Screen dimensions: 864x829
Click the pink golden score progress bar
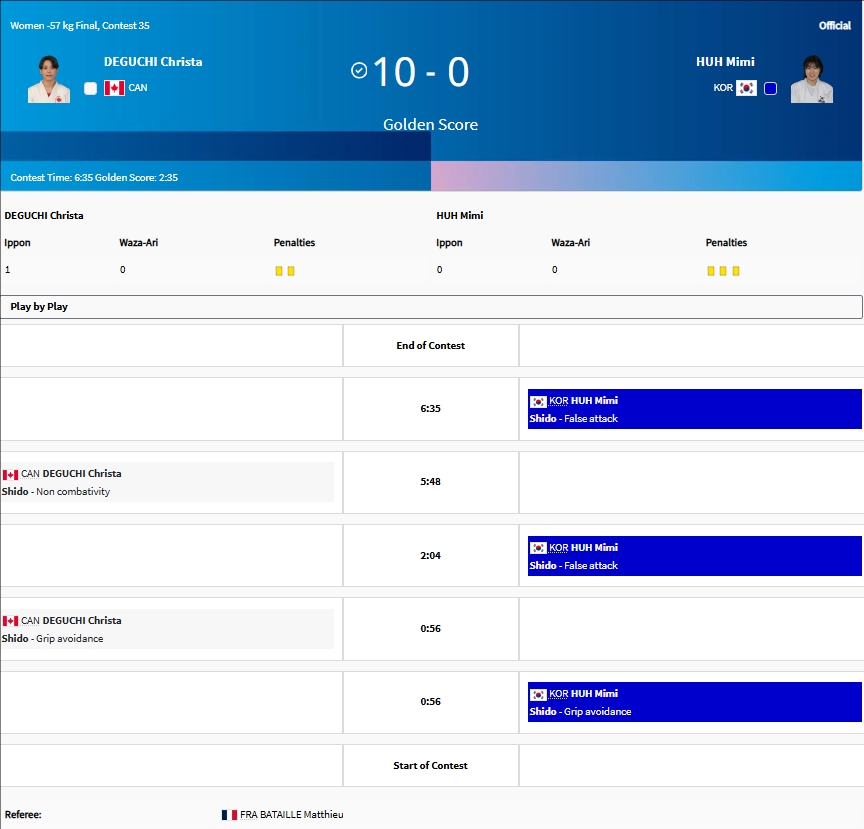(x=646, y=176)
